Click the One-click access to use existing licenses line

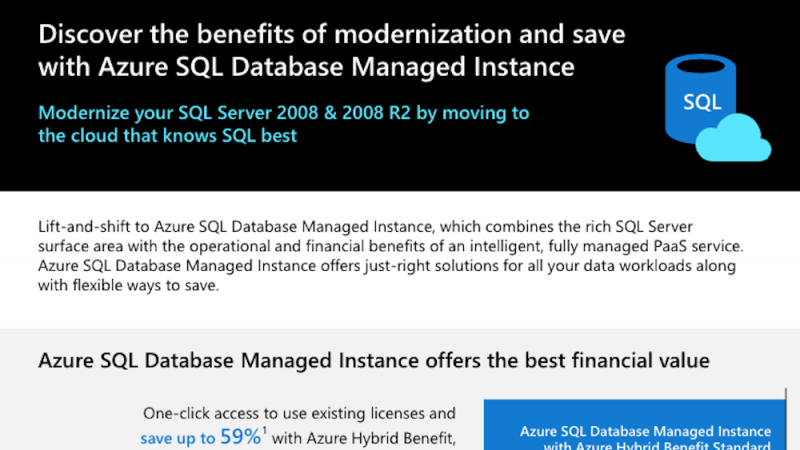coord(299,413)
